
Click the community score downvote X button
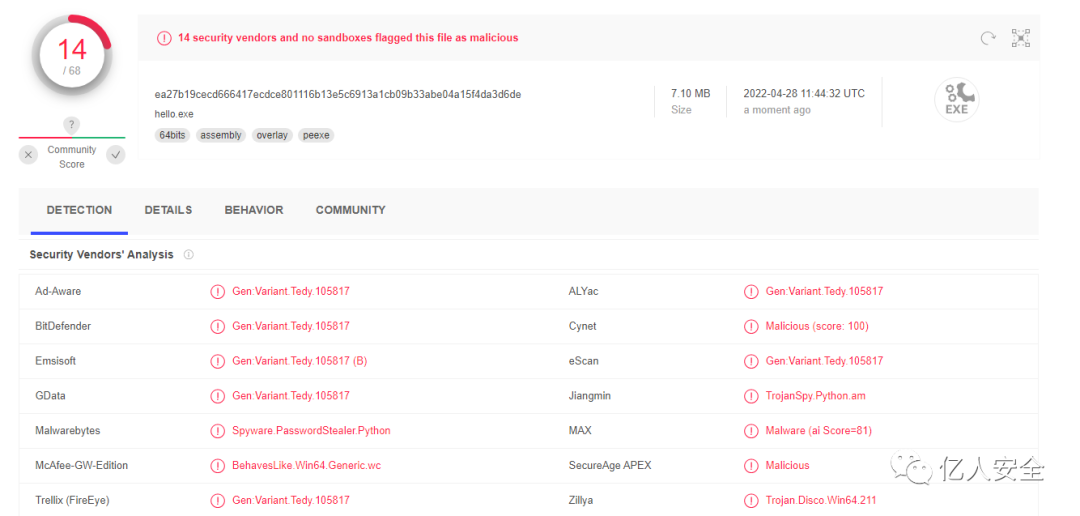point(28,155)
